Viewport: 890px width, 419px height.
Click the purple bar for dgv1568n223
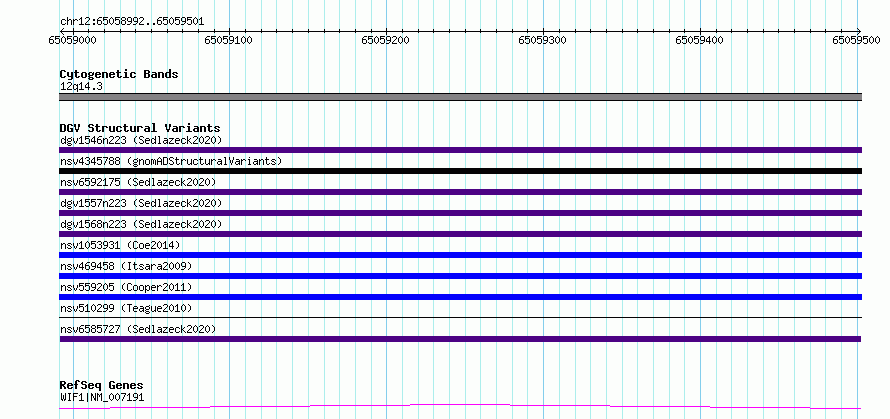click(x=460, y=234)
